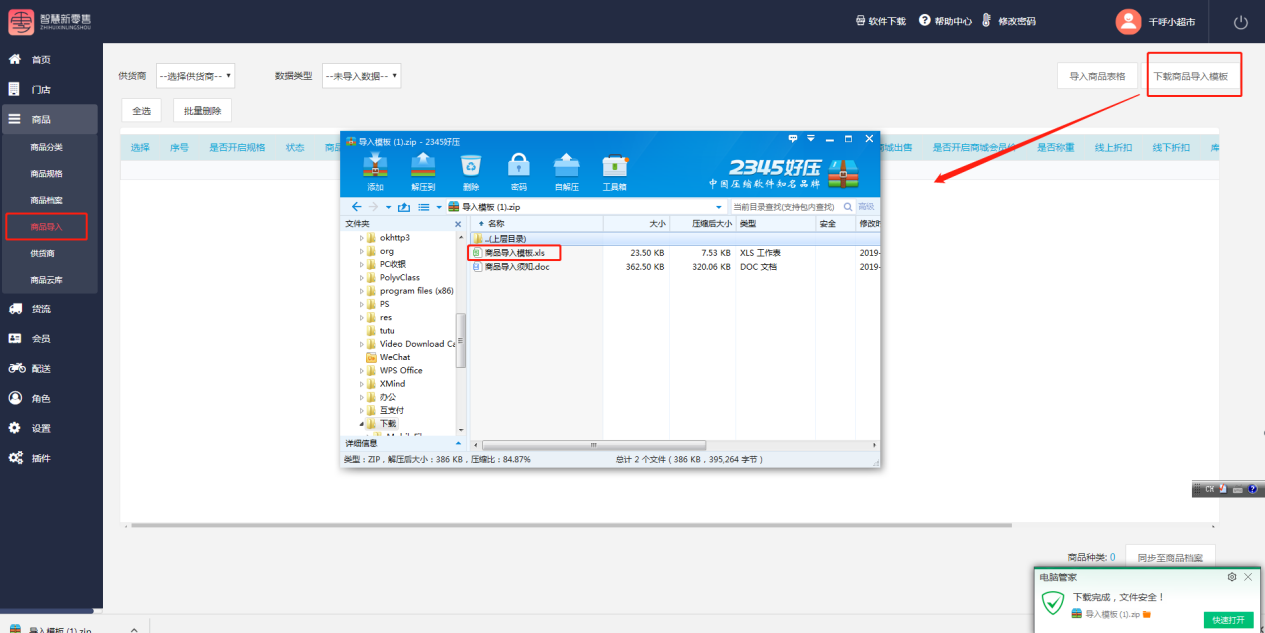Open 商品云库 in the sidebar
The height and width of the screenshot is (633, 1265).
pyautogui.click(x=46, y=280)
